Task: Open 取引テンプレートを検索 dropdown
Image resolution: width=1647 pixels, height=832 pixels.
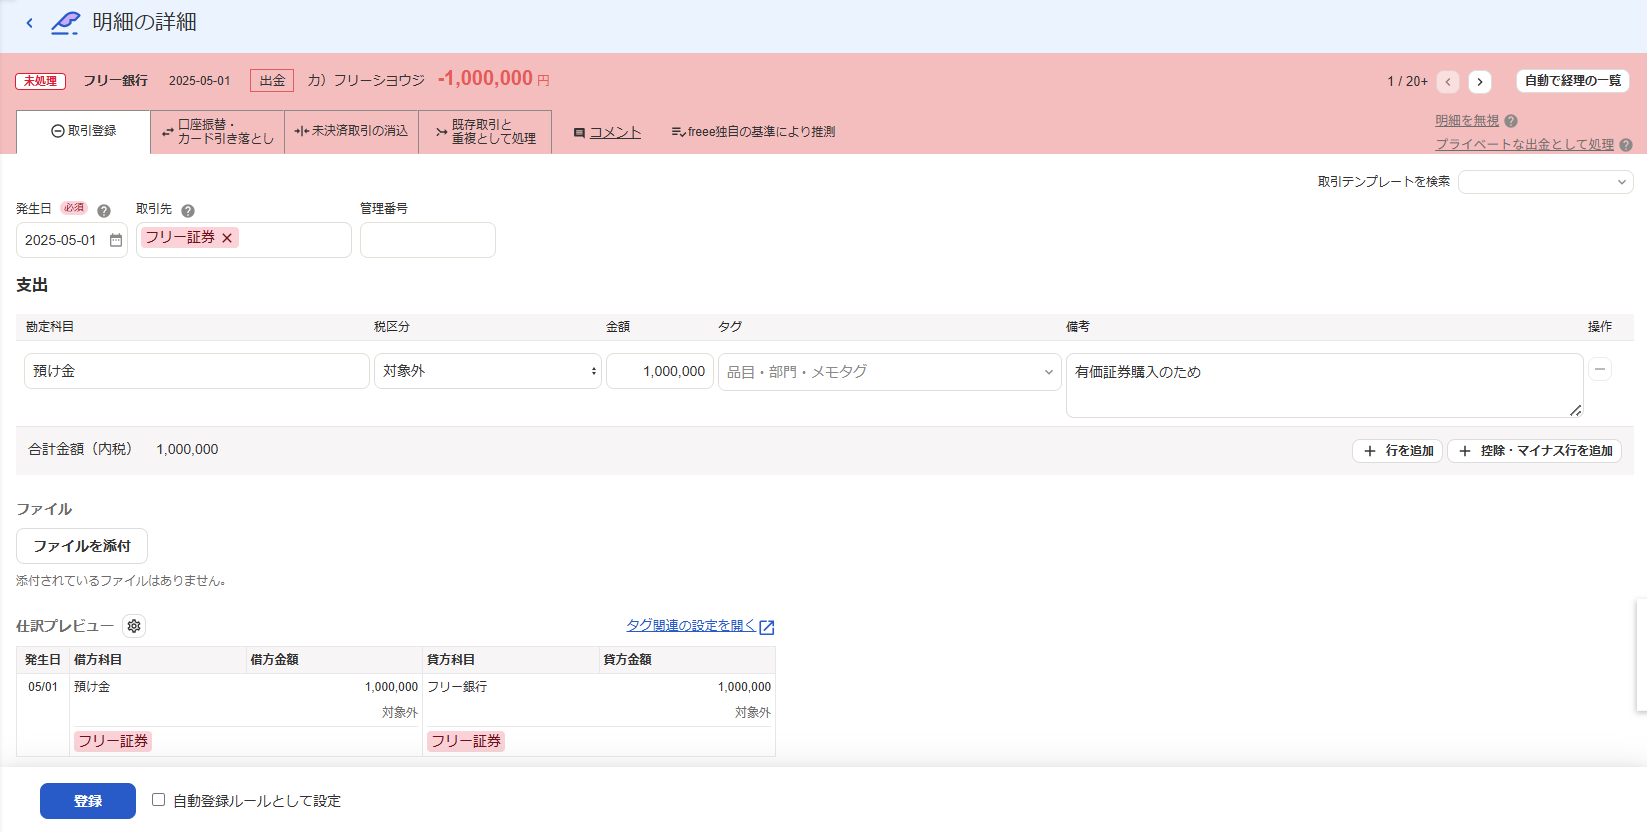Action: click(1545, 182)
